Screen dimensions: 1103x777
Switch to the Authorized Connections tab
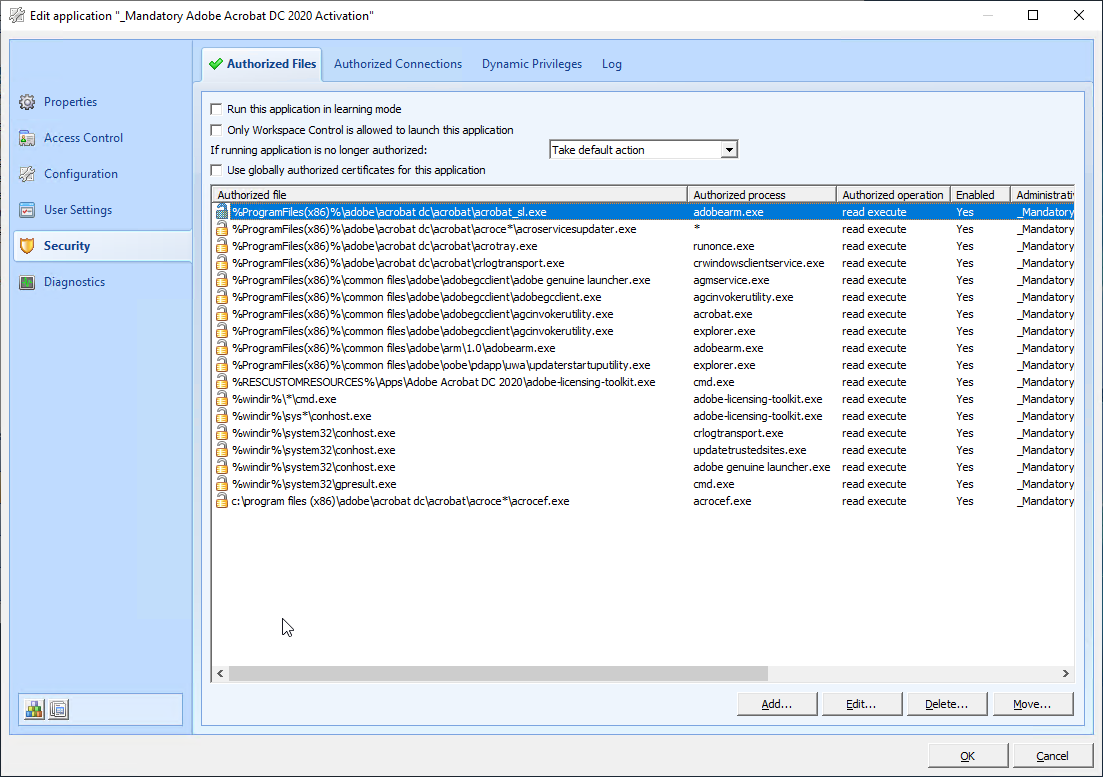coord(398,64)
